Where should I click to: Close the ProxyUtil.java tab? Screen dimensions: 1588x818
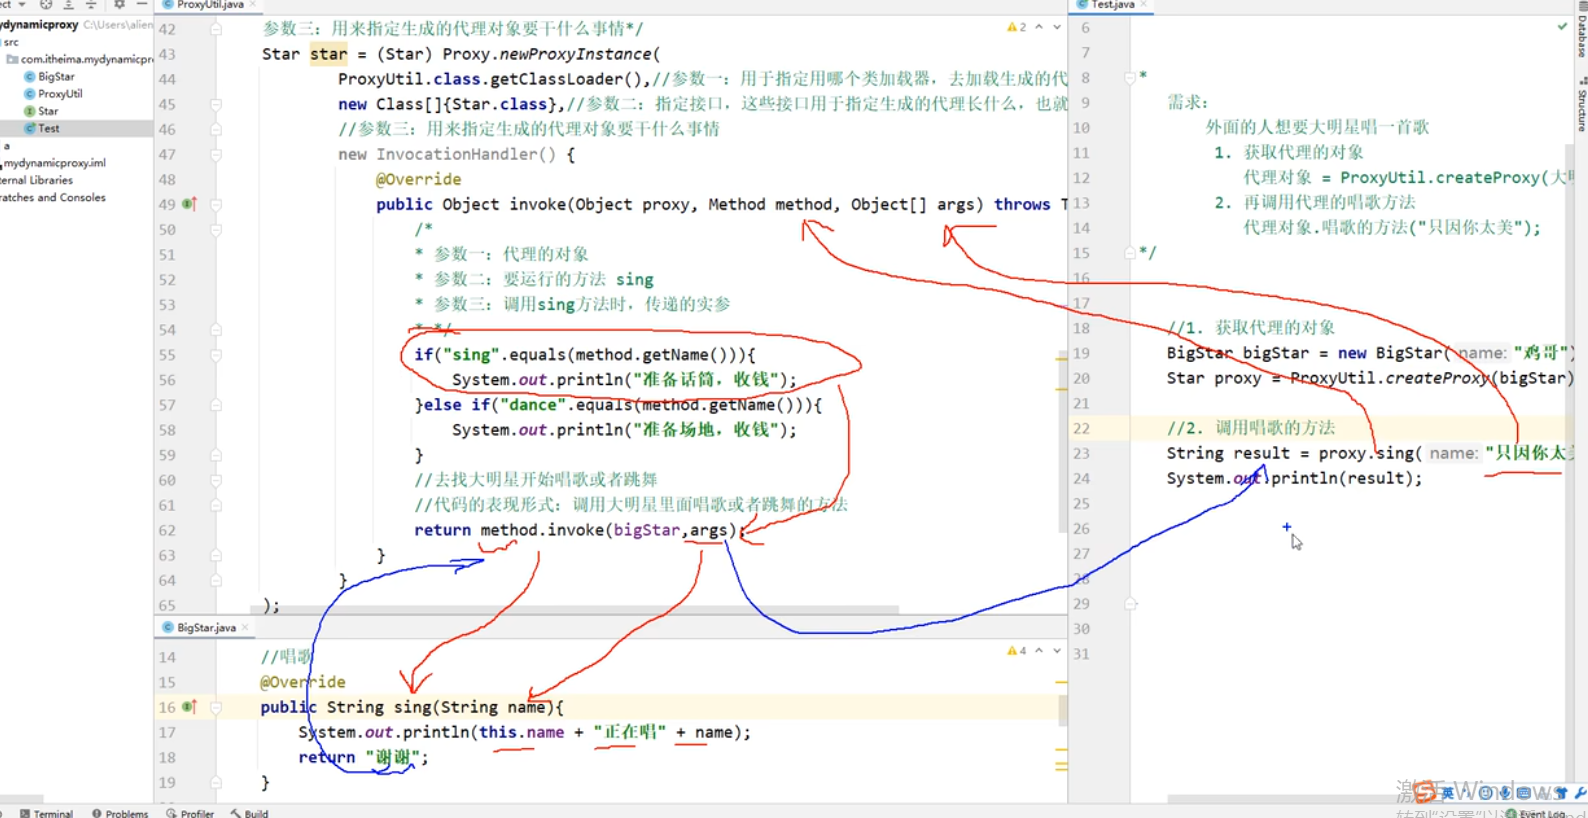click(253, 5)
